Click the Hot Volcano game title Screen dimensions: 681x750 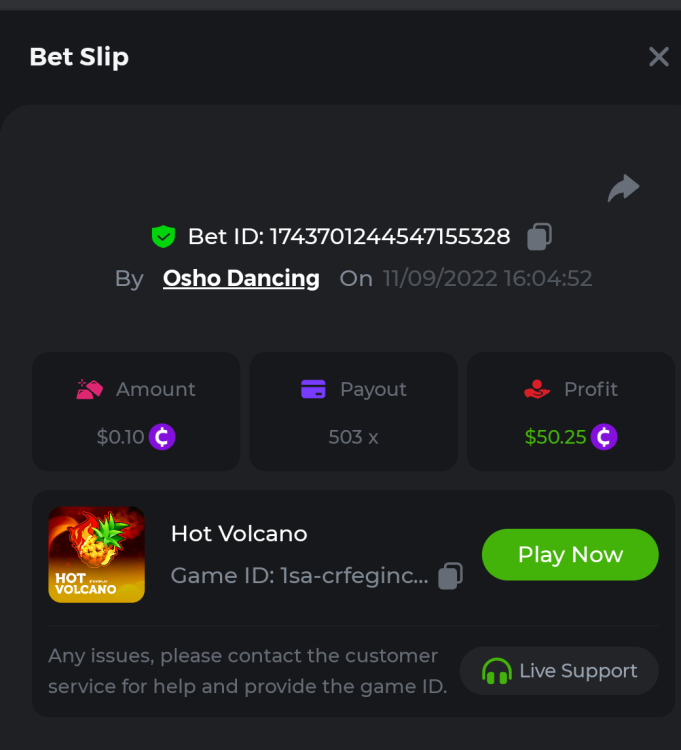[239, 534]
